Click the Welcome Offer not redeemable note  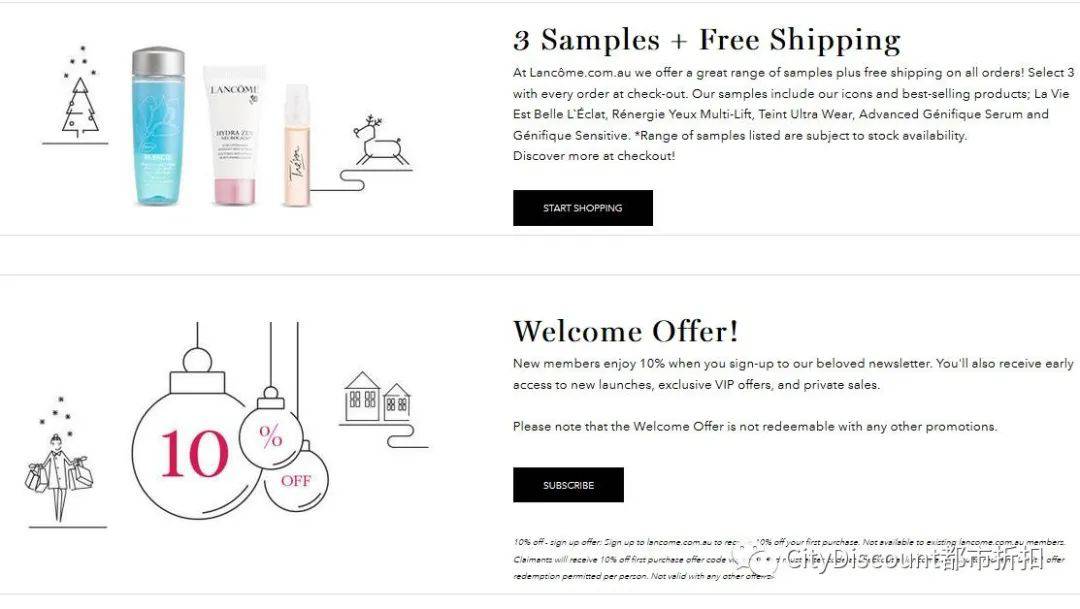tap(755, 426)
